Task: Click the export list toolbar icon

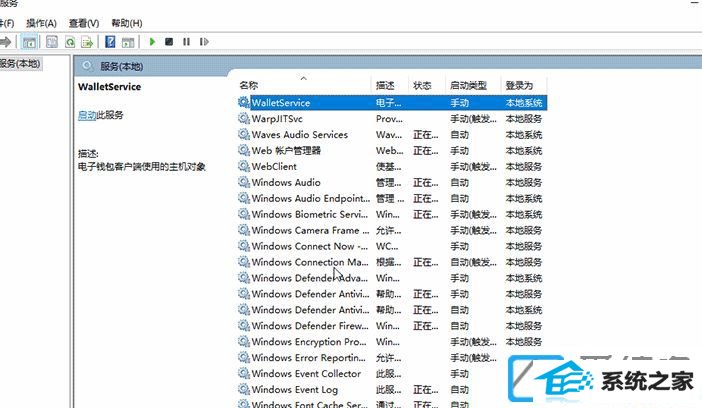Action: point(87,42)
